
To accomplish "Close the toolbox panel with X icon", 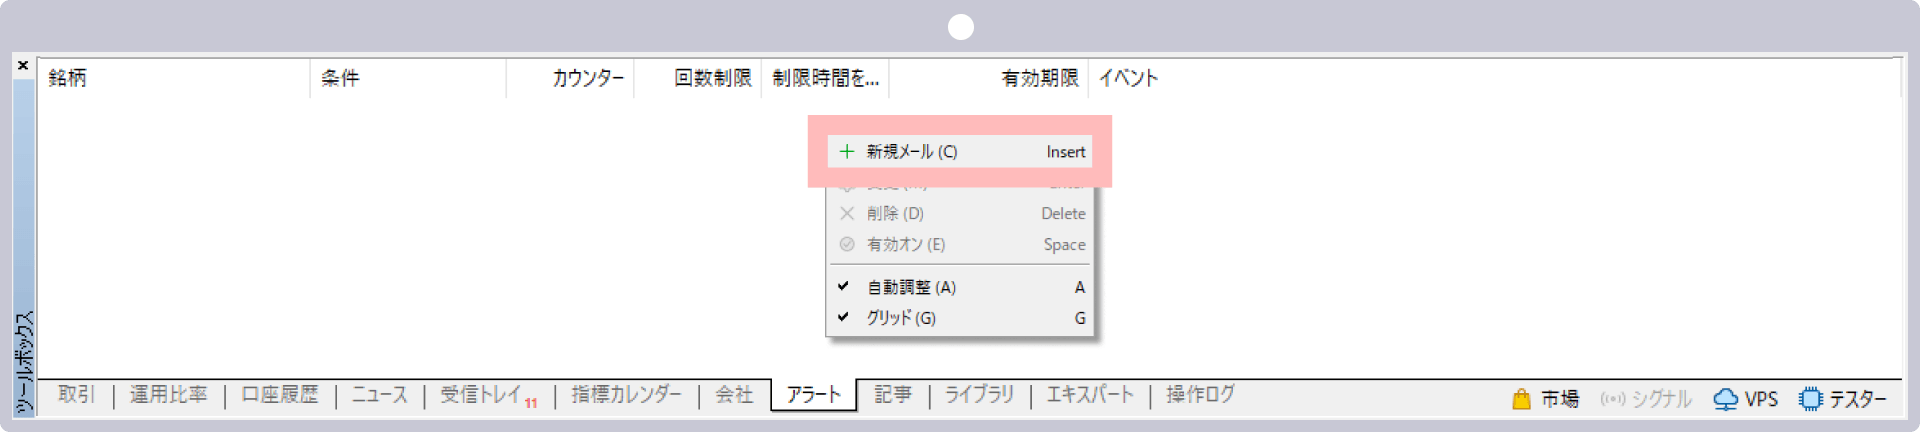I will point(23,66).
